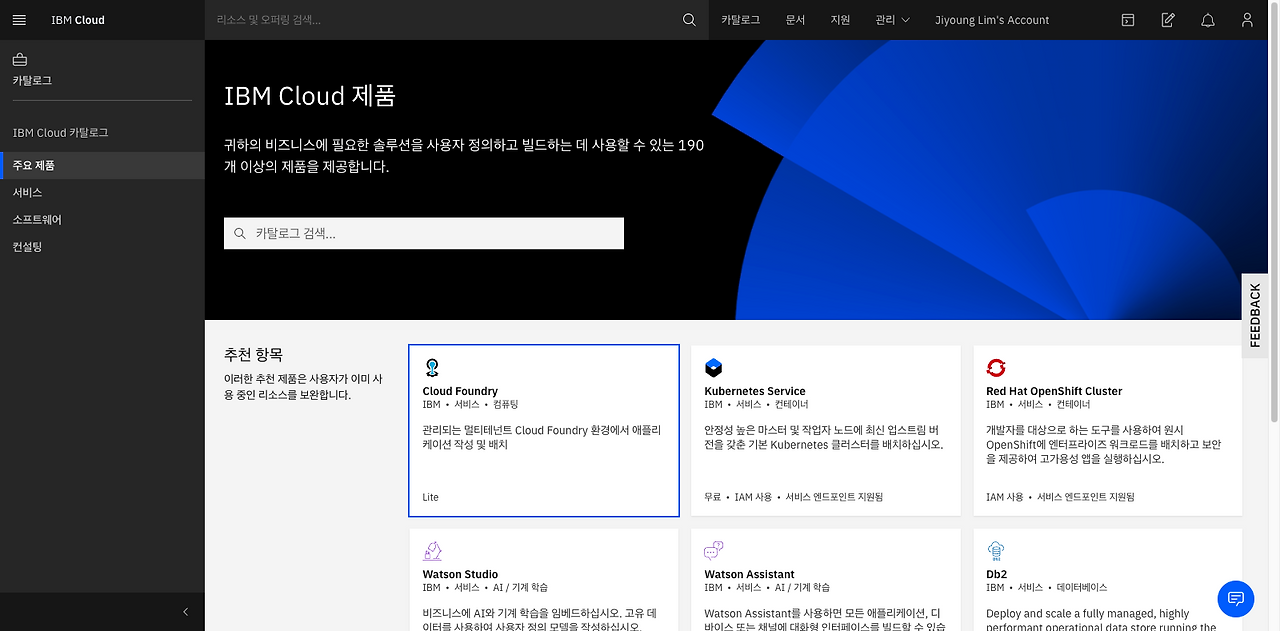The width and height of the screenshot is (1280, 631).
Task: Open the FEEDBACK side tab
Action: [x=1255, y=316]
